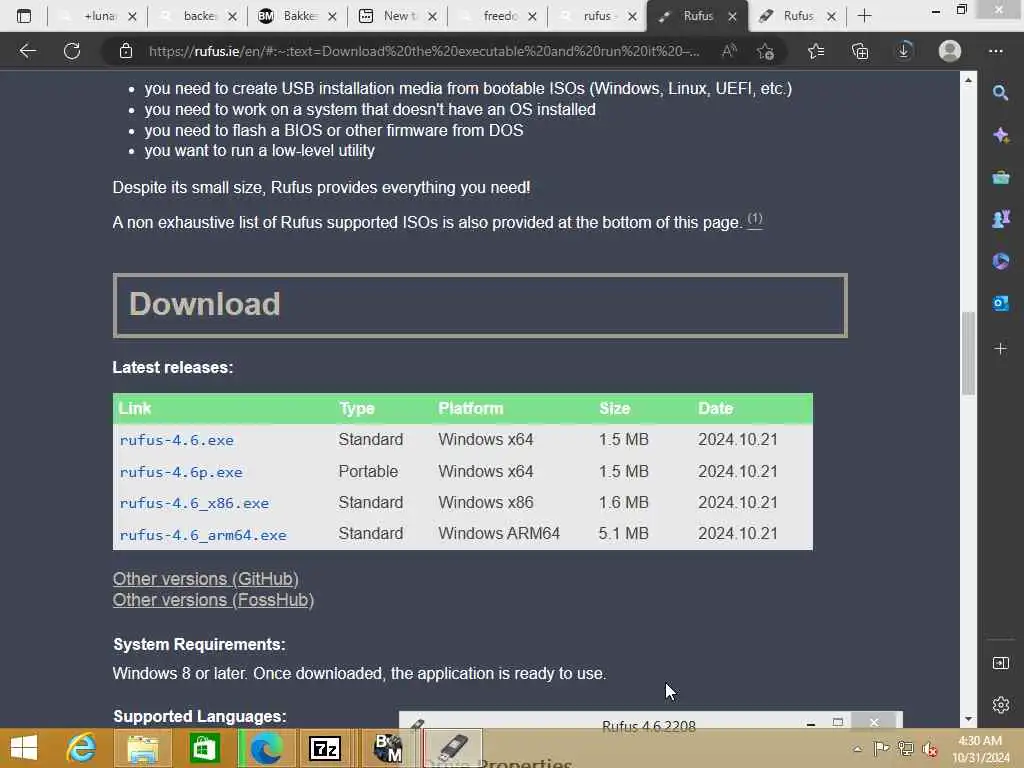
Task: Click the address bar URL
Action: pos(424,51)
